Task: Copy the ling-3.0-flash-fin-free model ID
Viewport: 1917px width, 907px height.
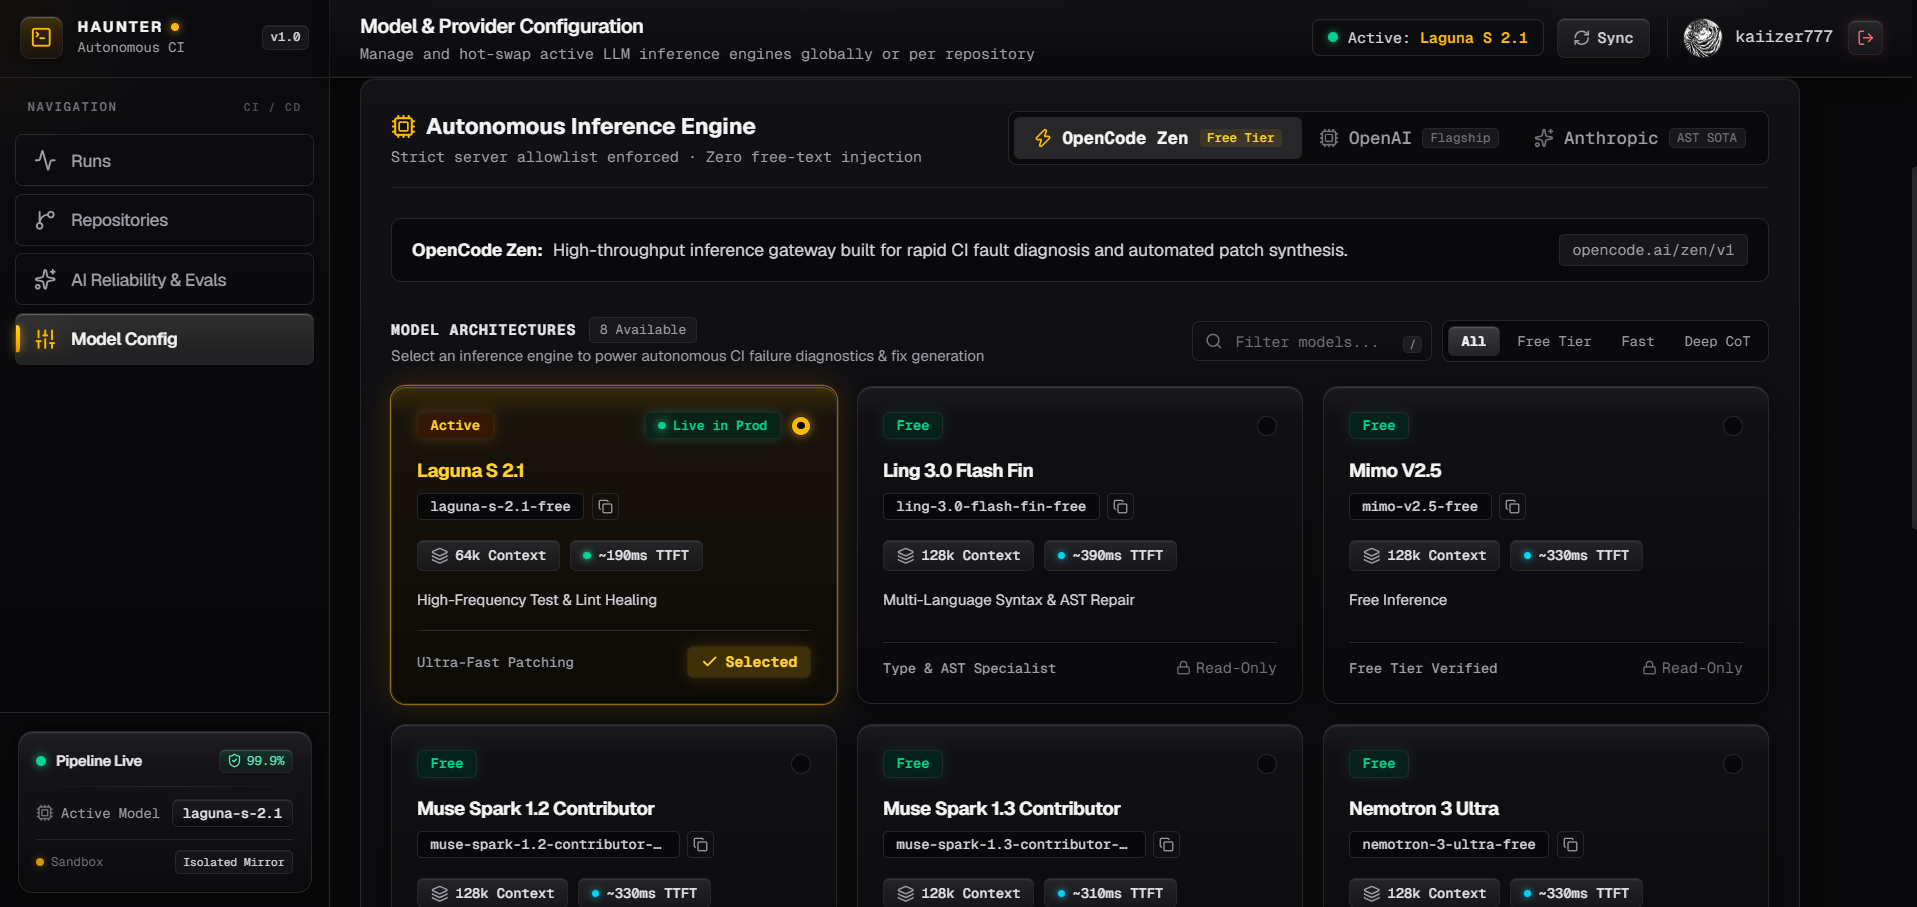Action: pyautogui.click(x=1121, y=507)
